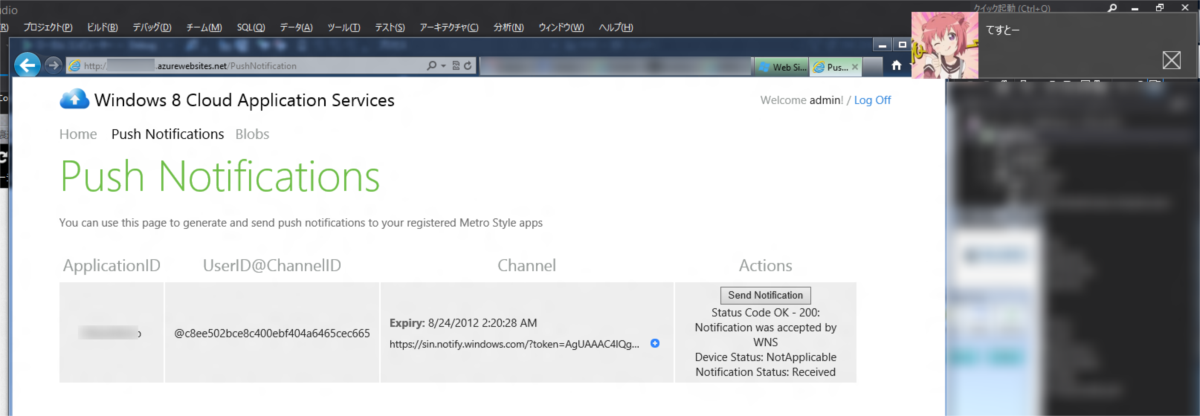The image size is (1200, 416).
Task: Navigate to the Home page link
Action: pos(78,134)
